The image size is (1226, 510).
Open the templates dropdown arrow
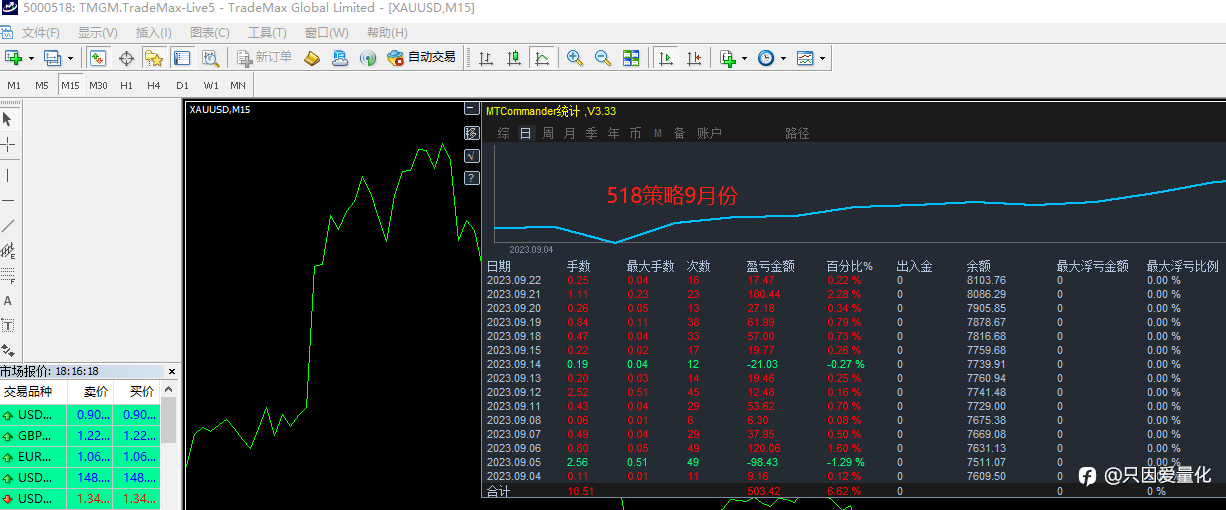click(x=822, y=59)
